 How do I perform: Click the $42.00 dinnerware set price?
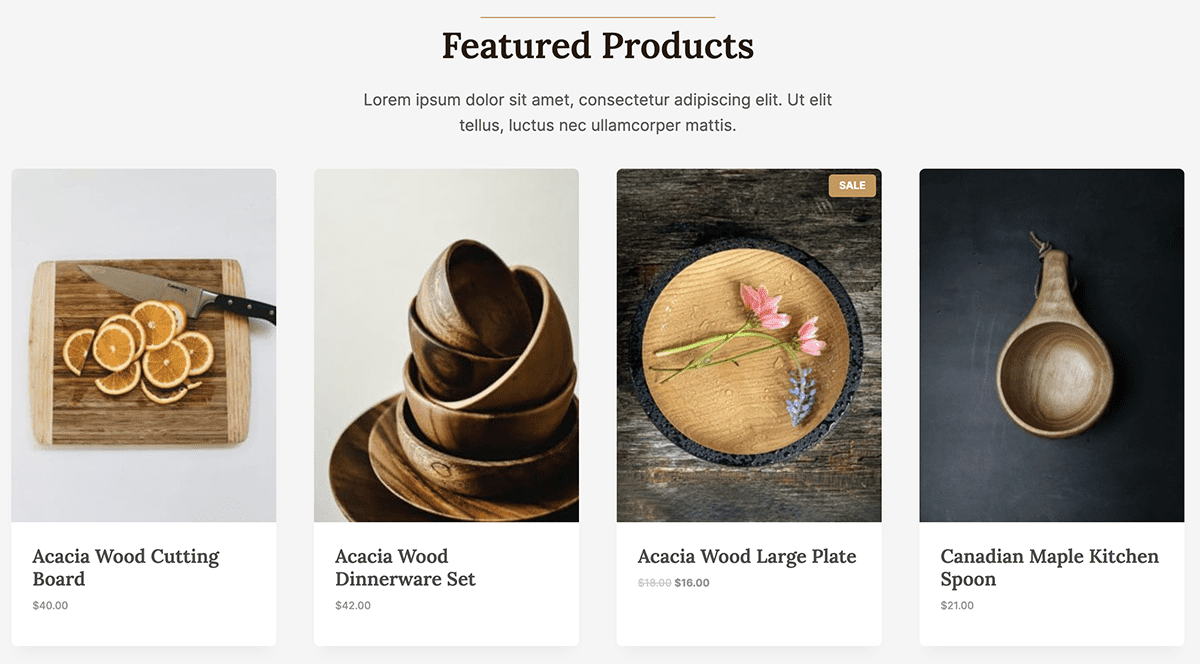click(353, 605)
